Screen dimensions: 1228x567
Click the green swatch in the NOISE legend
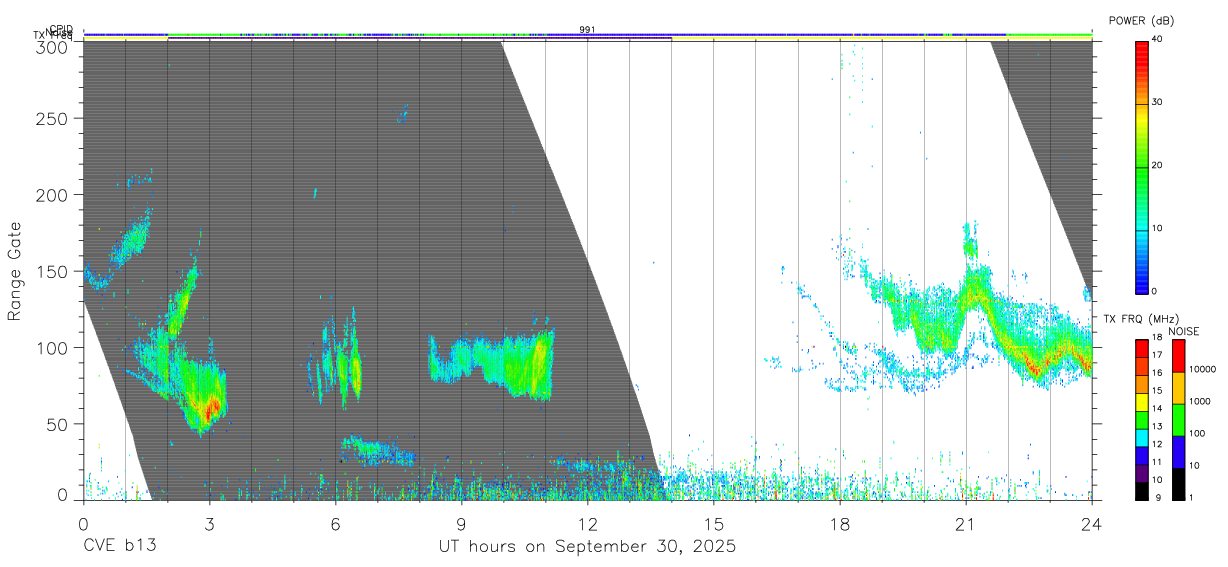[1178, 420]
